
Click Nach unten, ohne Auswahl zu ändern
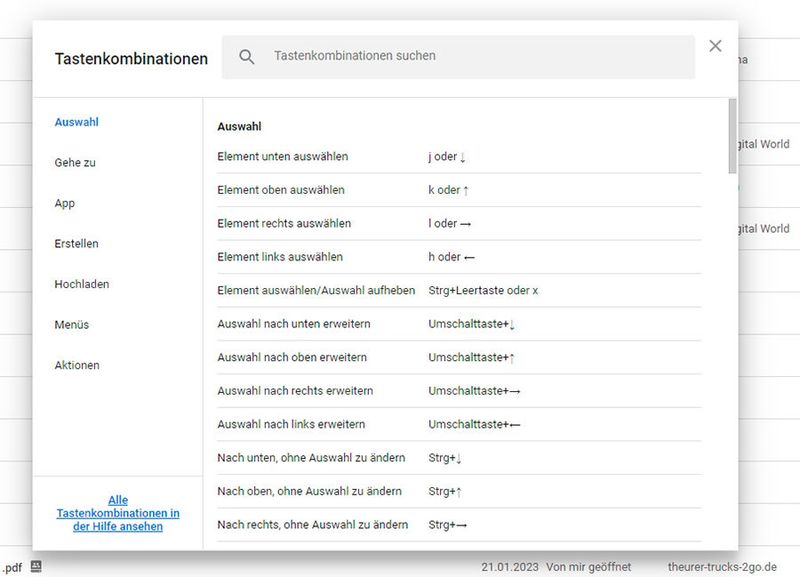tap(311, 458)
